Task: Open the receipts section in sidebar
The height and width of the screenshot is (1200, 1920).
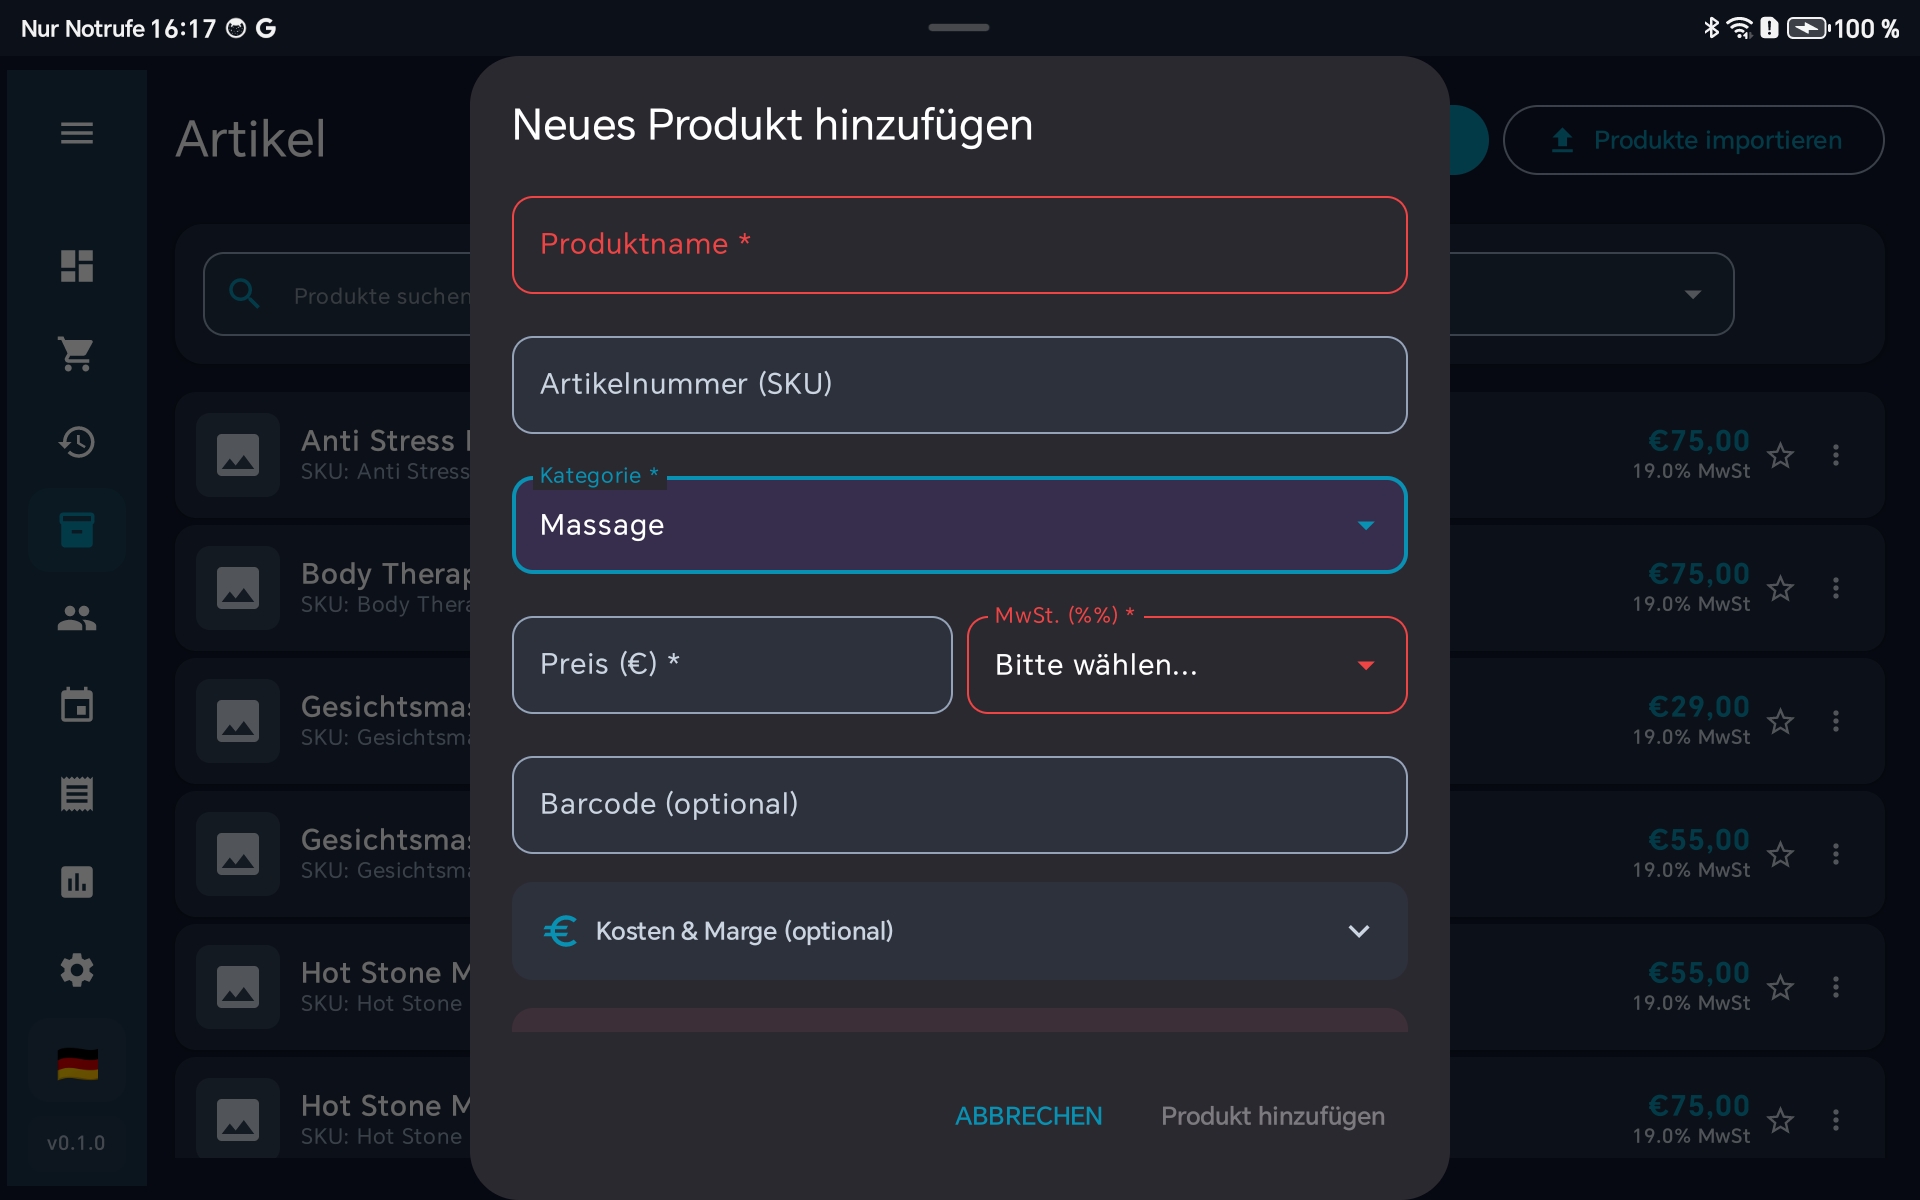Action: point(77,793)
